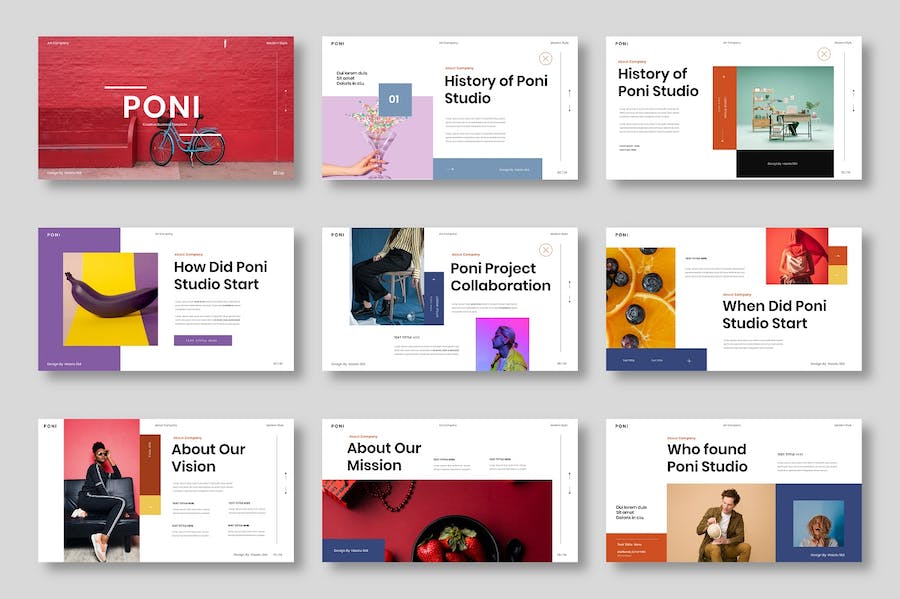Click the blue 01 number badge
Viewport: 900px width, 599px height.
[394, 99]
